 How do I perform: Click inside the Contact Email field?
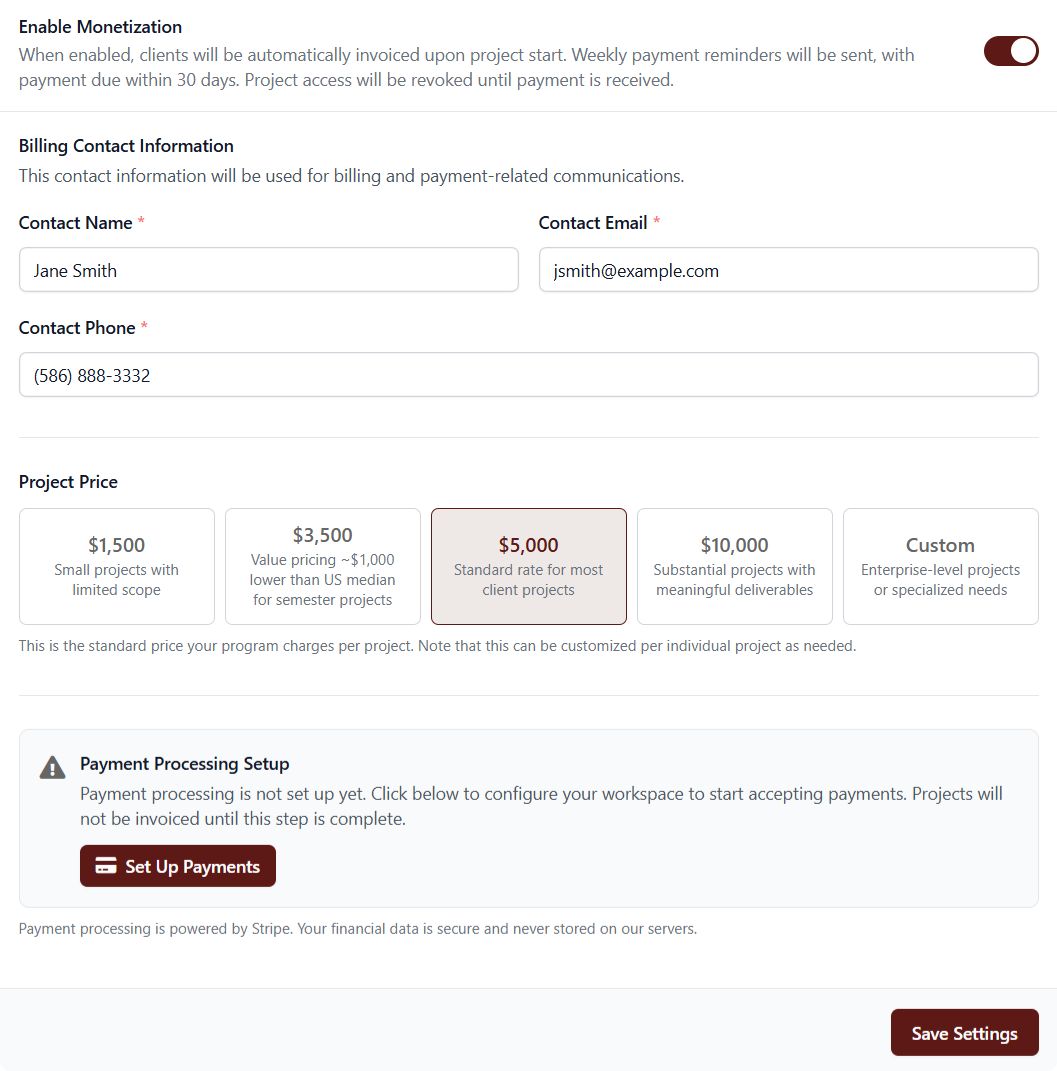(789, 269)
